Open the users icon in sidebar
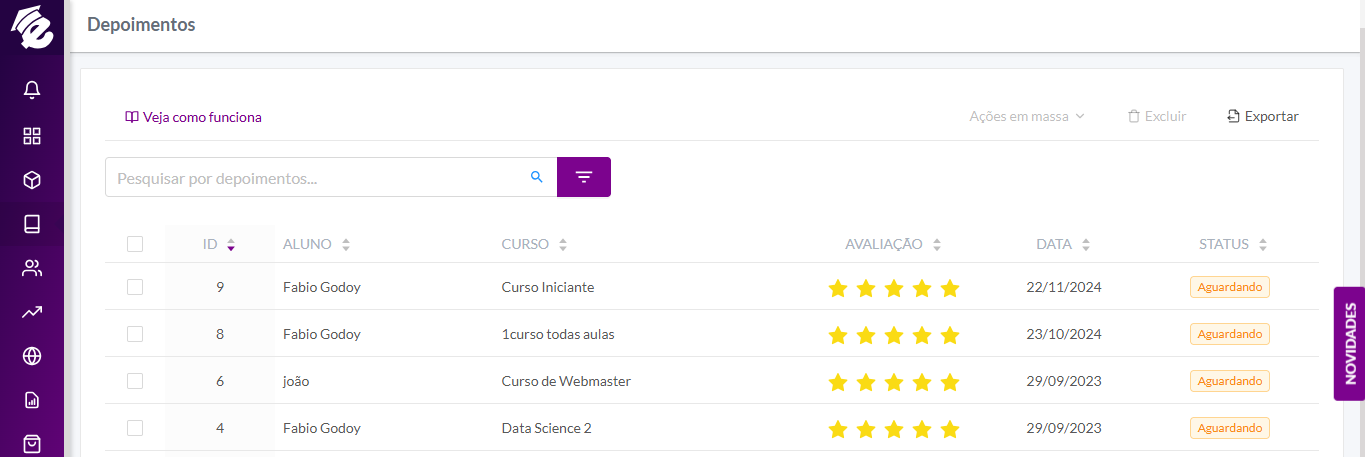1365x457 pixels. (32, 268)
